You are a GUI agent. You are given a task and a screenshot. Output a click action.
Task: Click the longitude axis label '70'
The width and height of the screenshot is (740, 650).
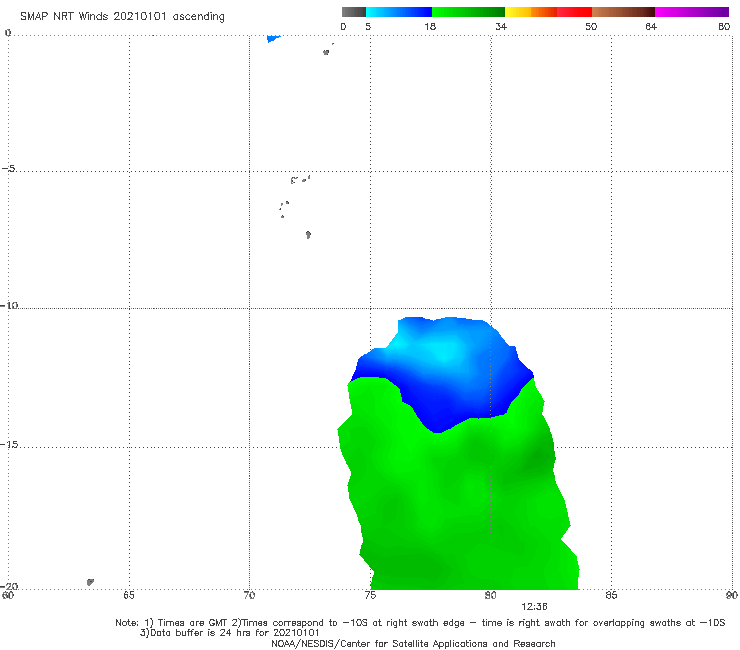click(249, 595)
